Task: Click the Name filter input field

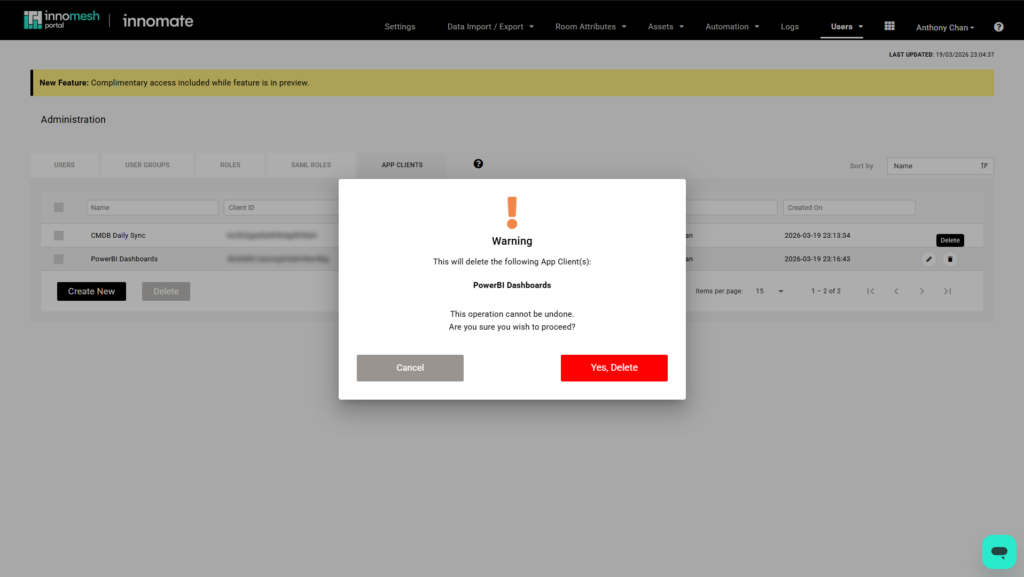Action: (x=152, y=208)
